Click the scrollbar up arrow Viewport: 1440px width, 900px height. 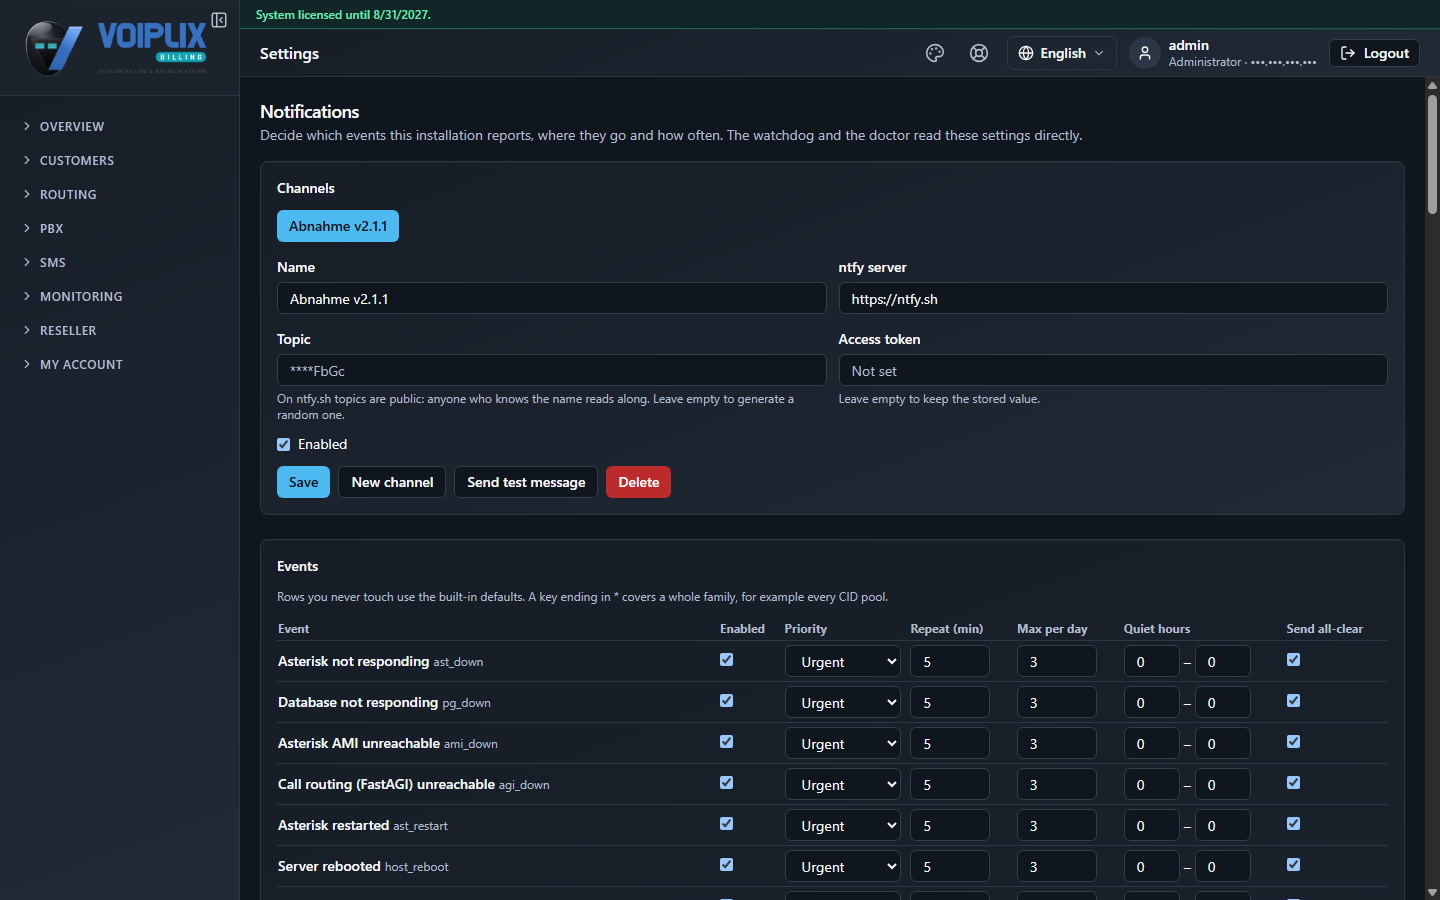pos(1432,85)
